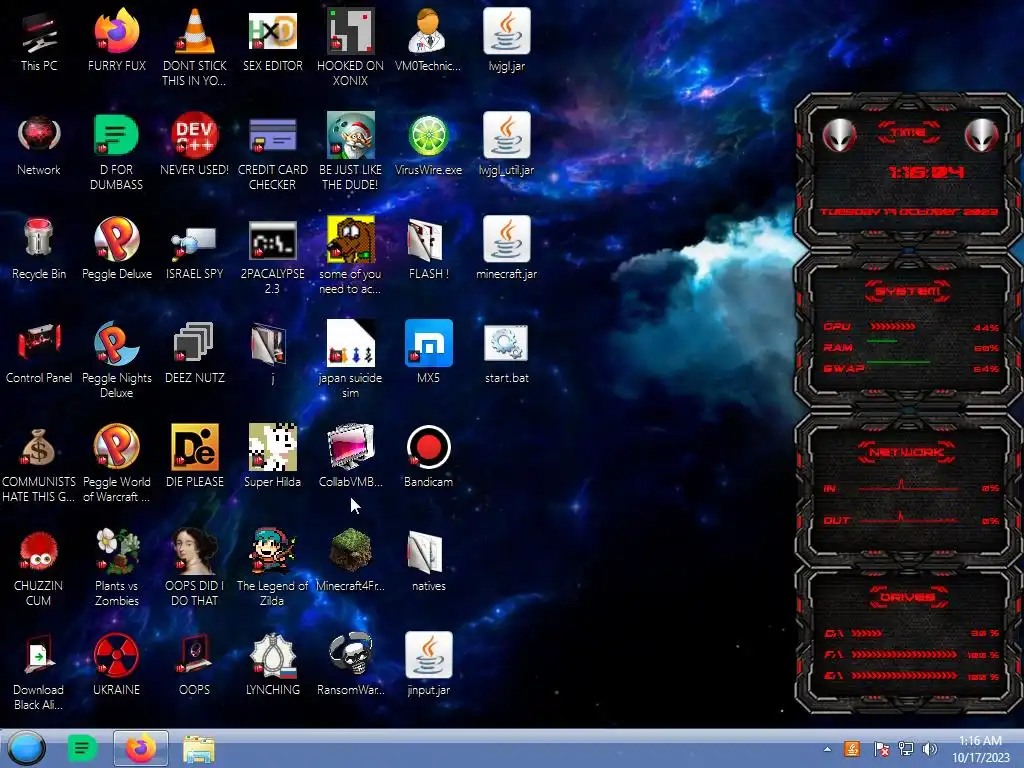Show hidden tray icons arrow
Screen dimensions: 1024x768
pos(827,749)
